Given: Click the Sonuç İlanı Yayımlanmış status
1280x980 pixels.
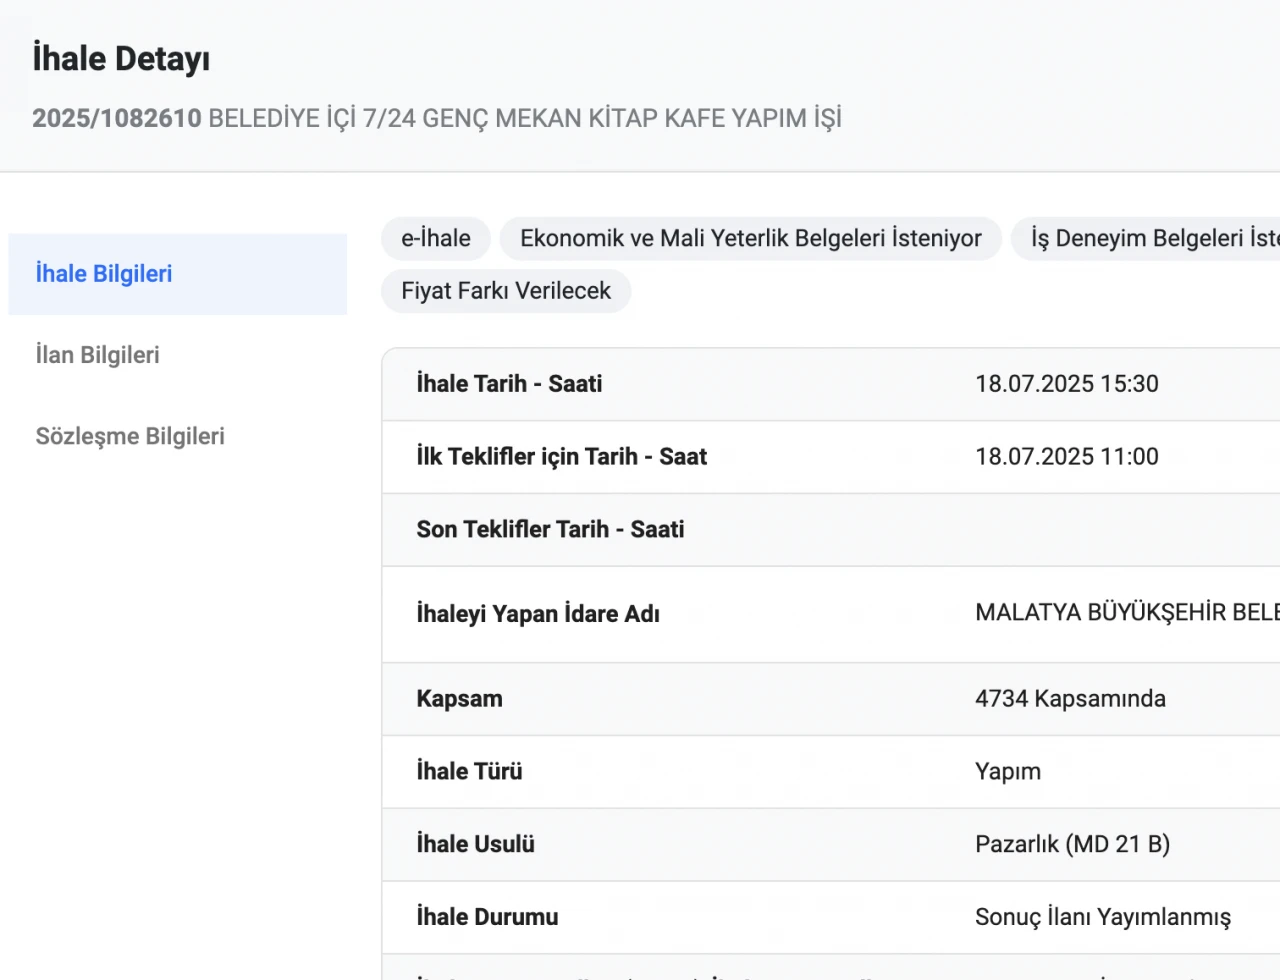Looking at the screenshot, I should pyautogui.click(x=1103, y=918).
